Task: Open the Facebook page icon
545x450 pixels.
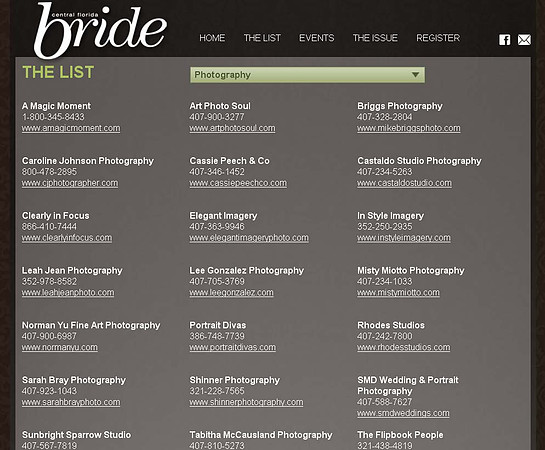Action: [504, 40]
